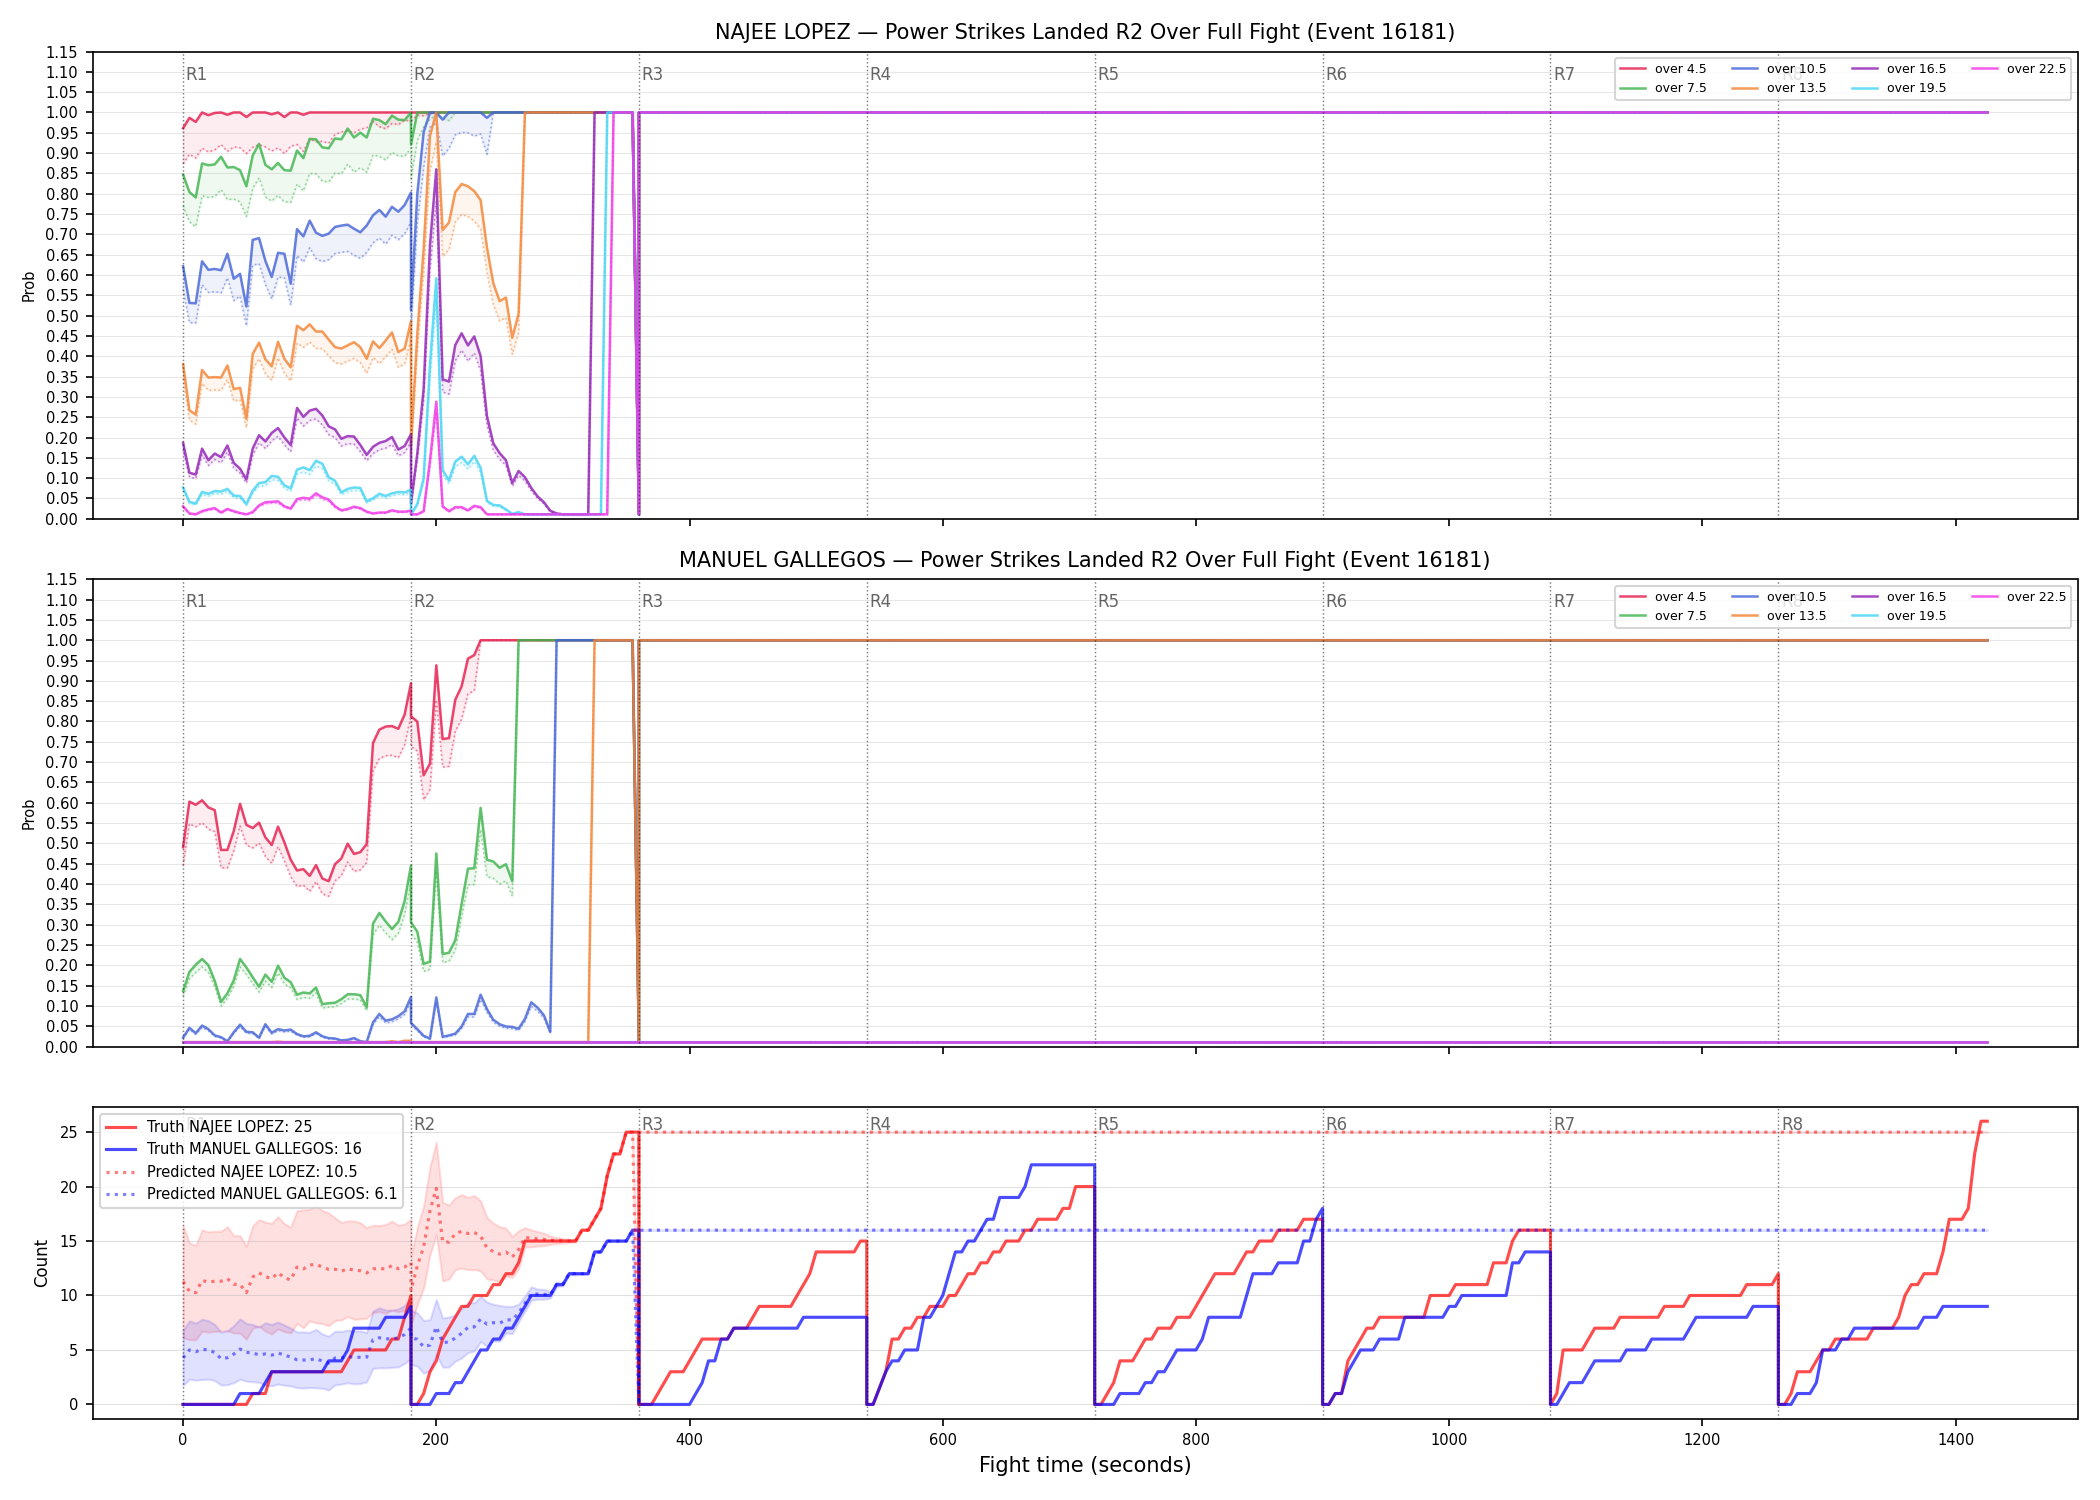Click 'Prob' axis label on Najee Lopez chart
Viewport: 2100px width, 1500px height.
click(29, 286)
